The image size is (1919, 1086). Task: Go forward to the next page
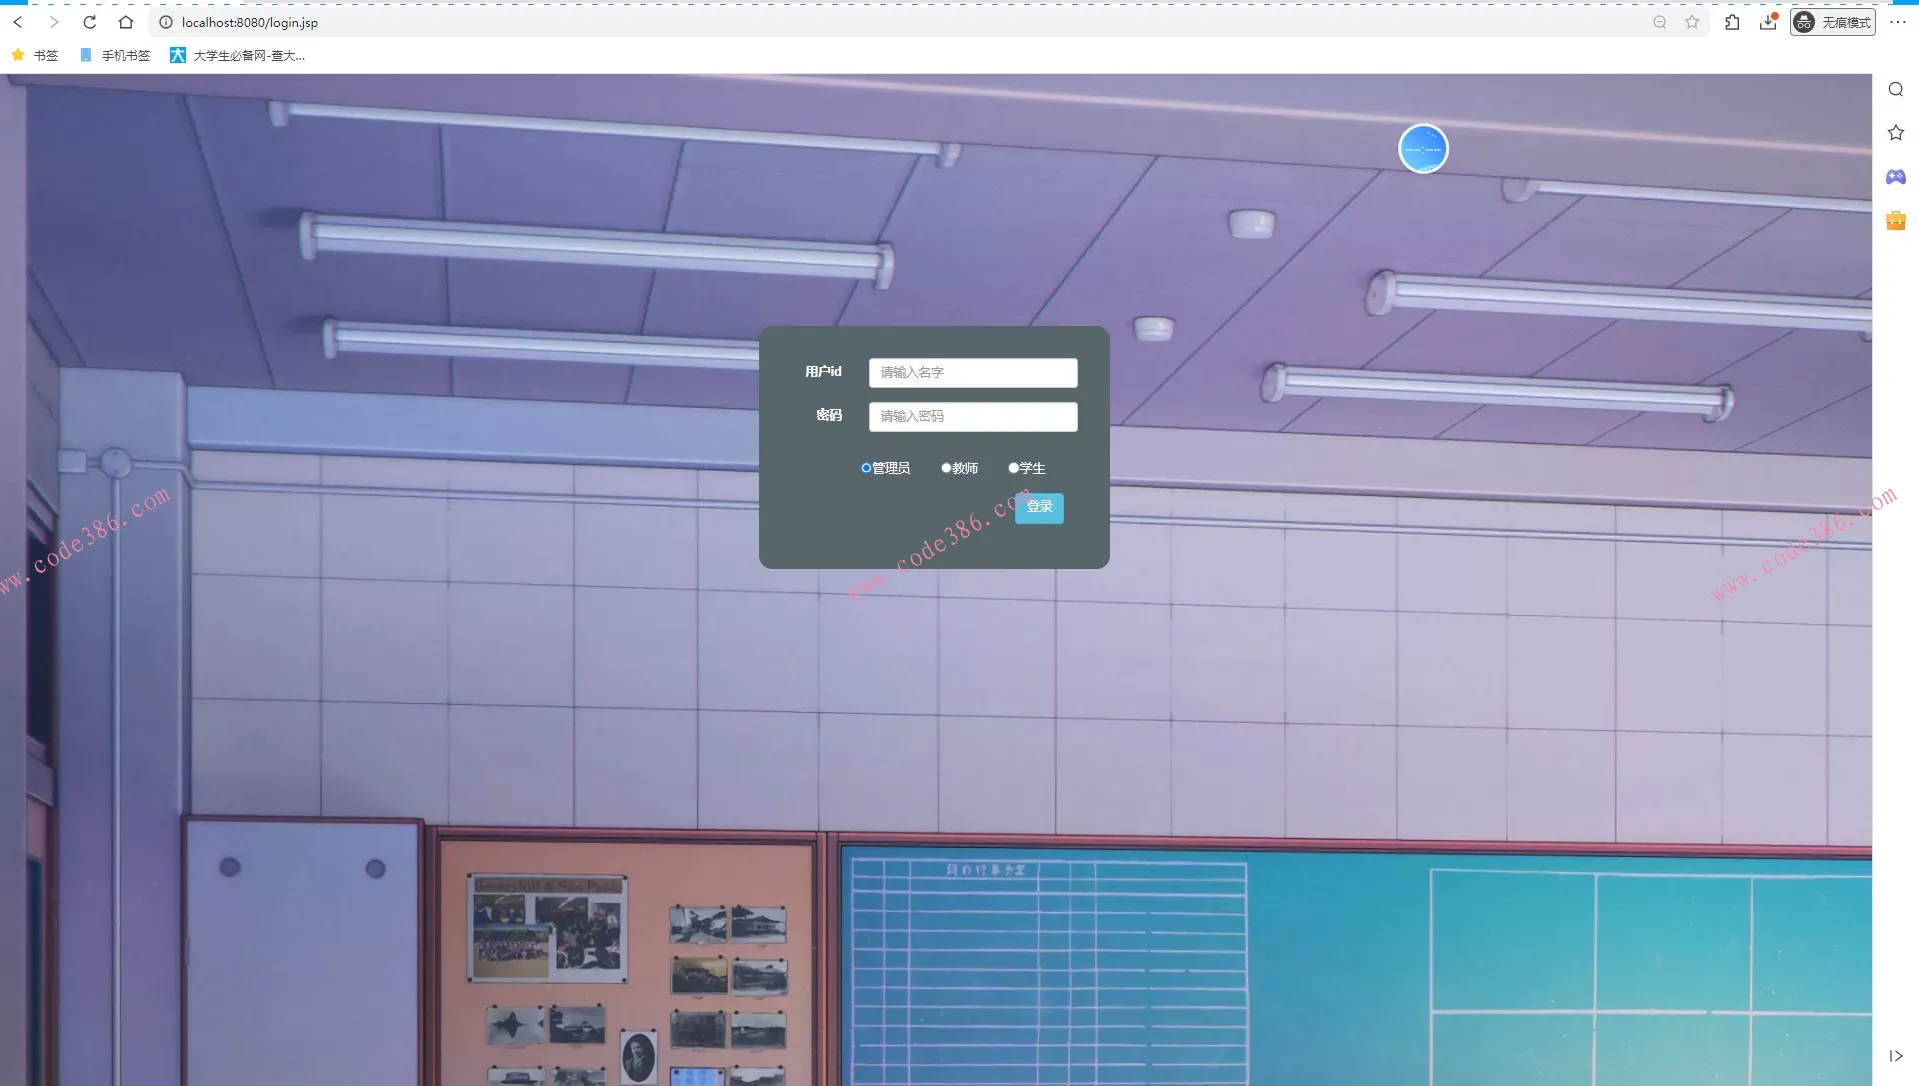(x=54, y=22)
